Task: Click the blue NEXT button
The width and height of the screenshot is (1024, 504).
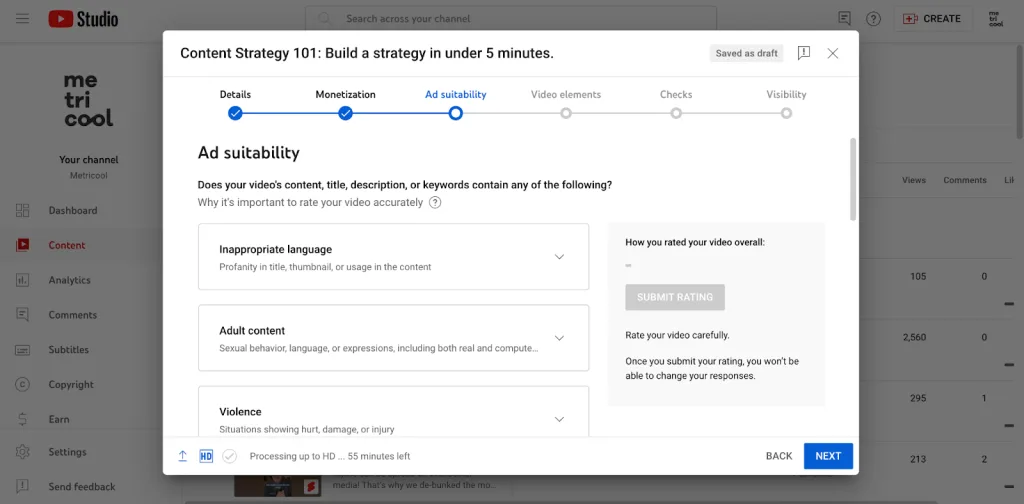Action: 828,456
